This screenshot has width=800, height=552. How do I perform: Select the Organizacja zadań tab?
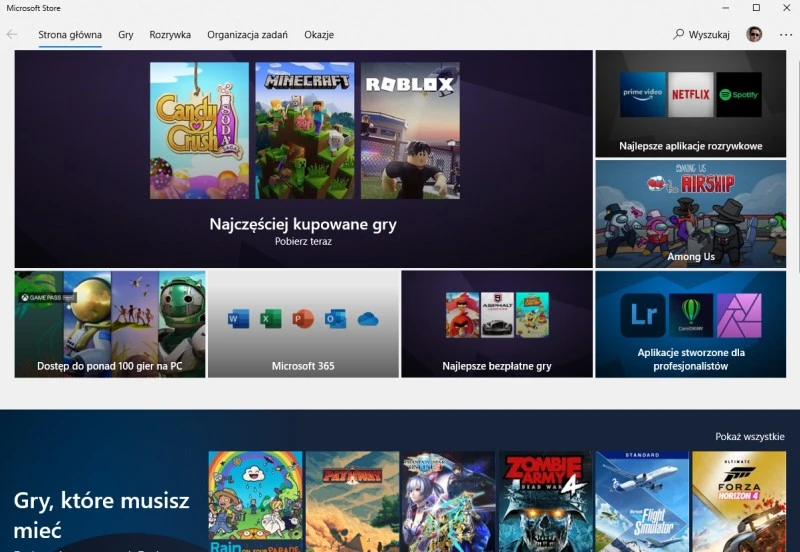pos(247,35)
